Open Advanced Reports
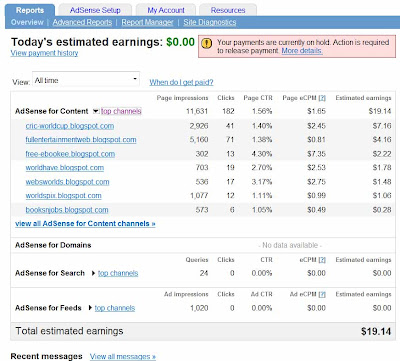 point(82,22)
